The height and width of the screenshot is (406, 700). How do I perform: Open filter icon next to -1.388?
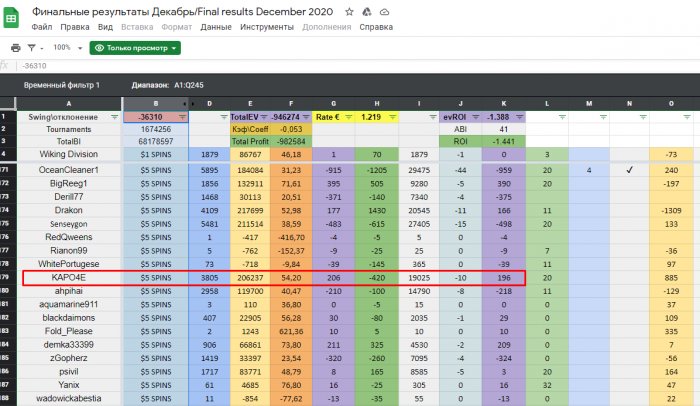pos(519,117)
